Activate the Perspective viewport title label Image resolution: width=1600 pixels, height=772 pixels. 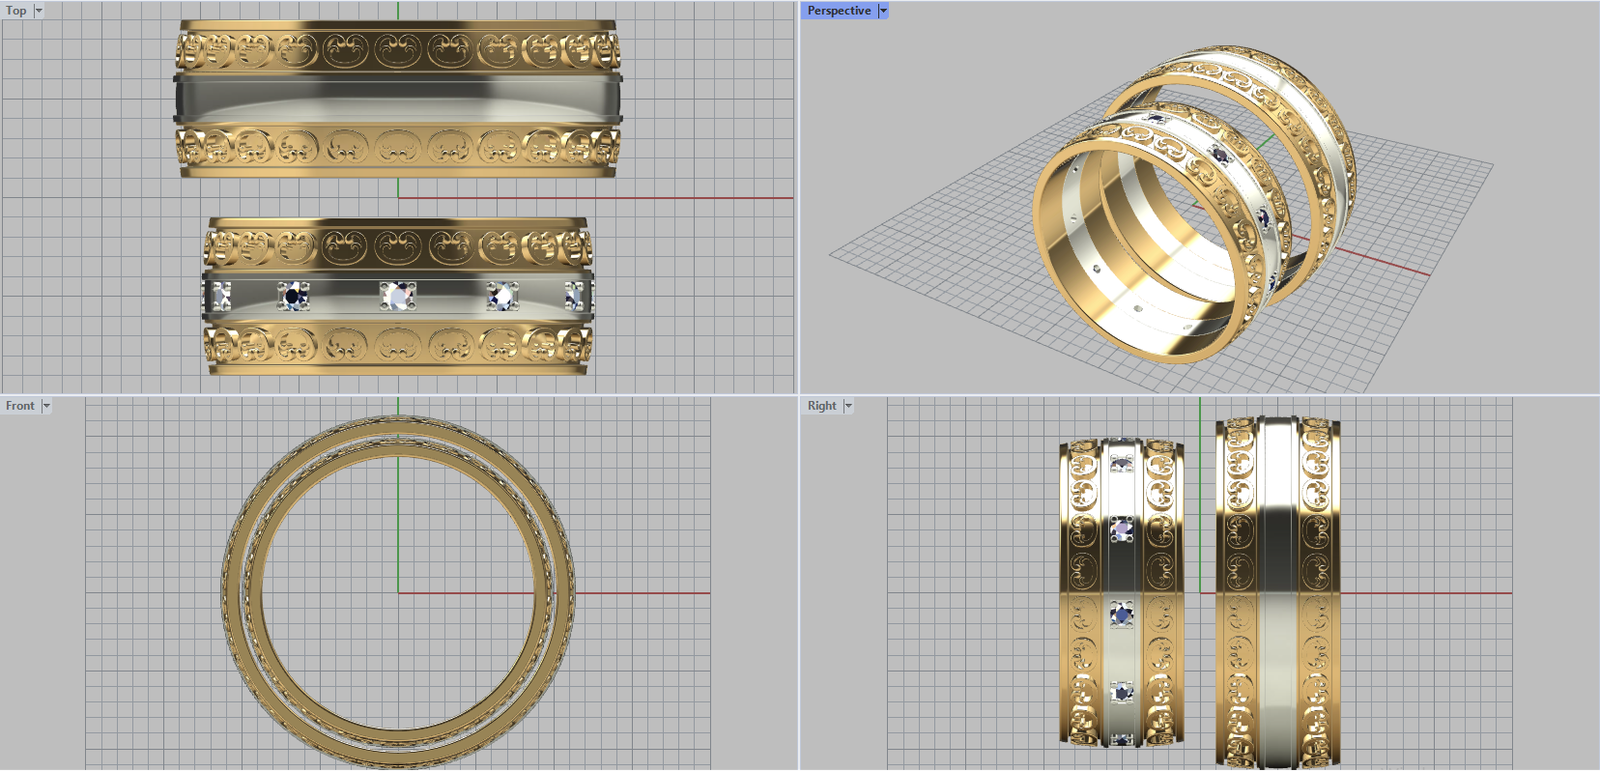838,10
